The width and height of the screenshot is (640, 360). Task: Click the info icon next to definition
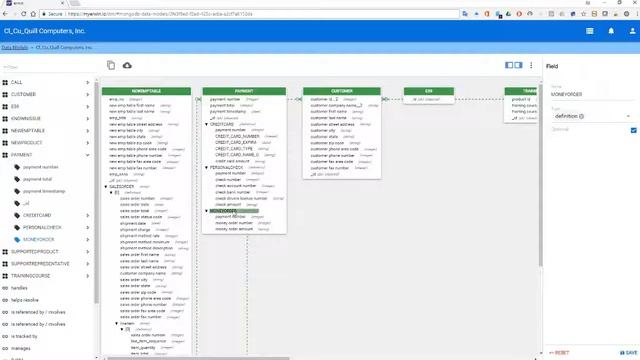pos(582,116)
